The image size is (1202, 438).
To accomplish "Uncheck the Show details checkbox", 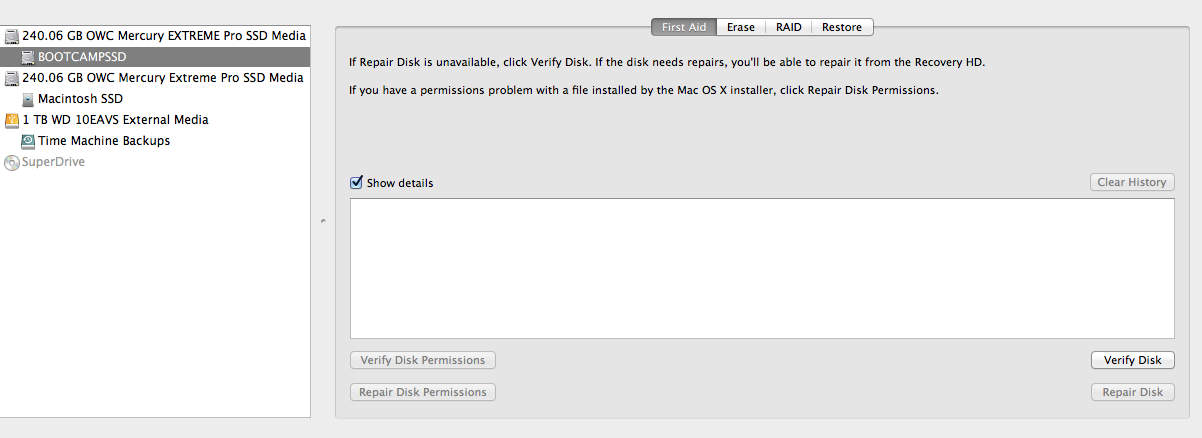I will click(x=356, y=183).
